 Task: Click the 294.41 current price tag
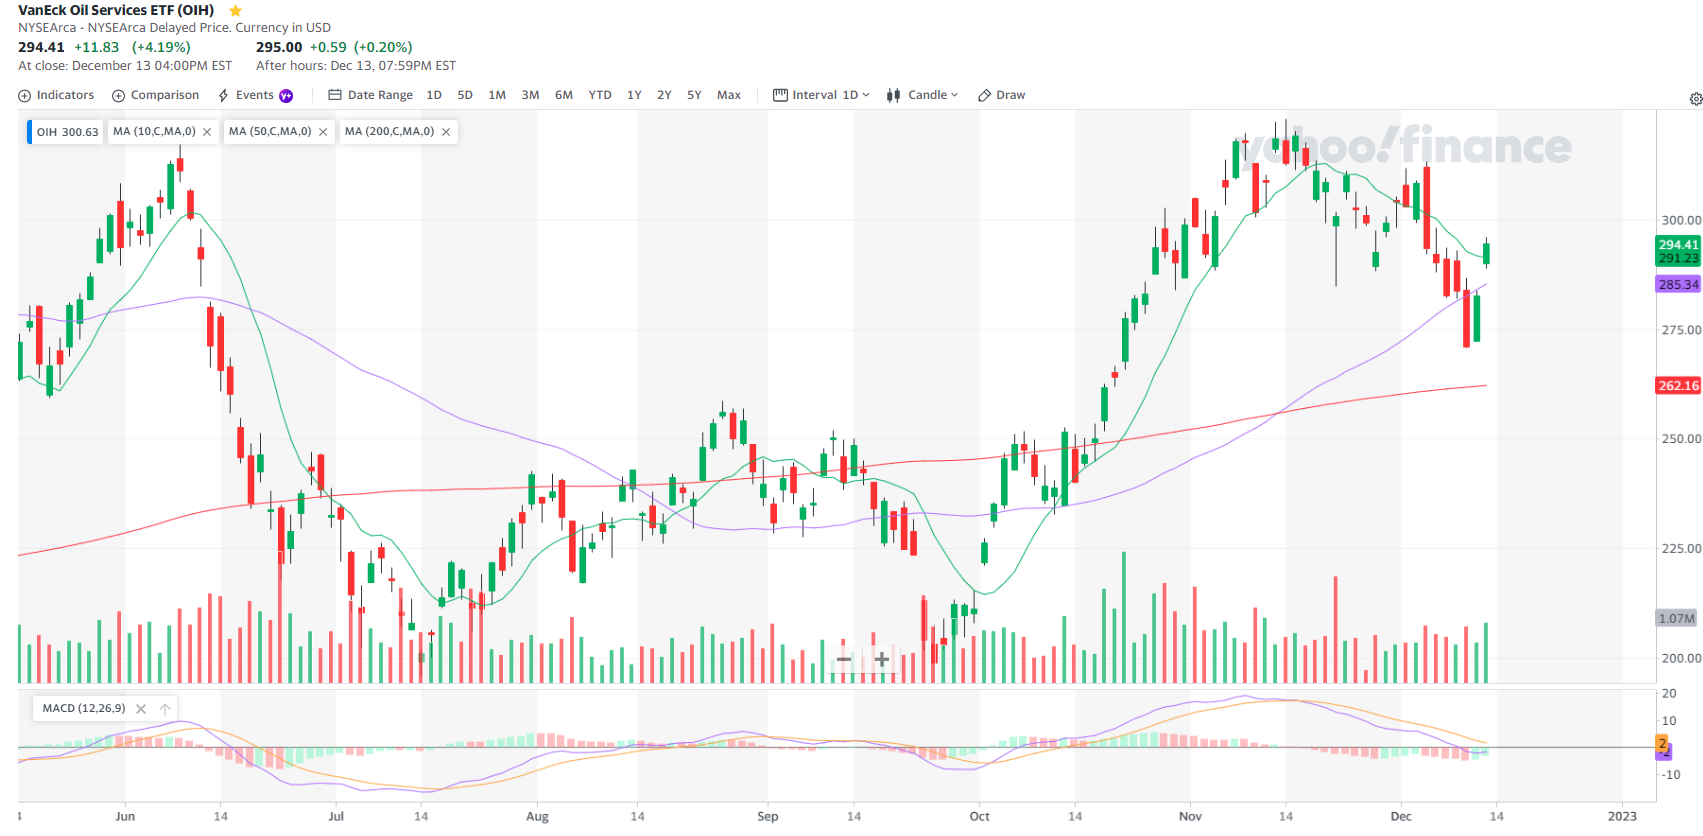(1678, 244)
